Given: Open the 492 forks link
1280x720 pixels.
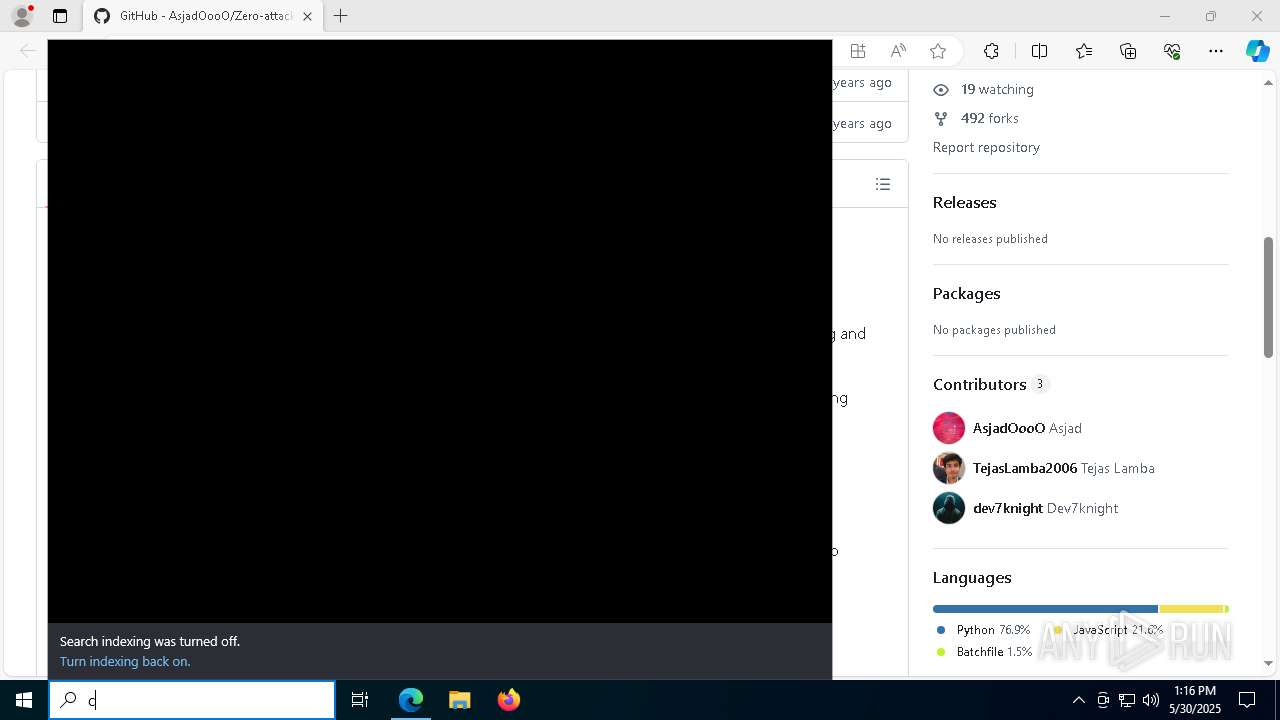Looking at the screenshot, I should [x=989, y=118].
